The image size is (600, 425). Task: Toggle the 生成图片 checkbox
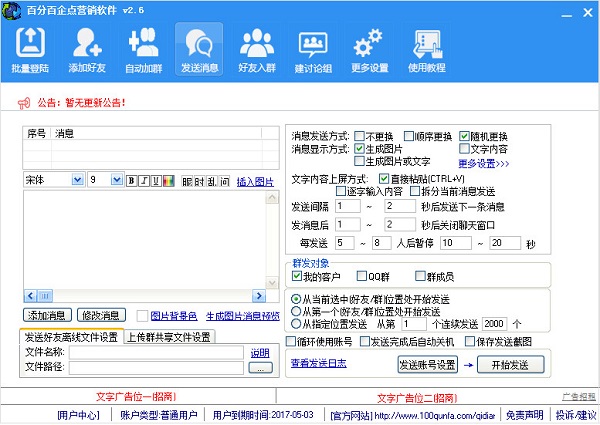click(359, 148)
